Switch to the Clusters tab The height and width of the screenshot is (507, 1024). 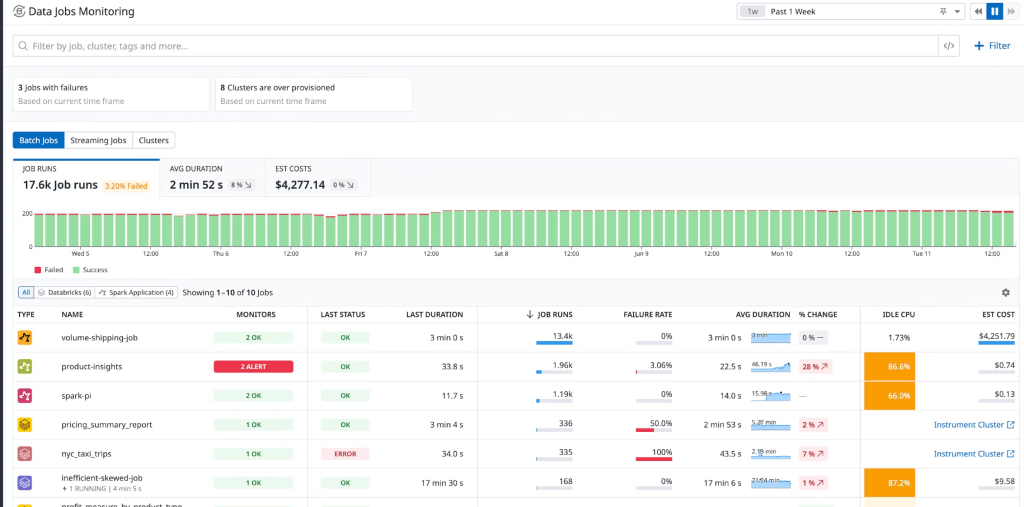(153, 140)
